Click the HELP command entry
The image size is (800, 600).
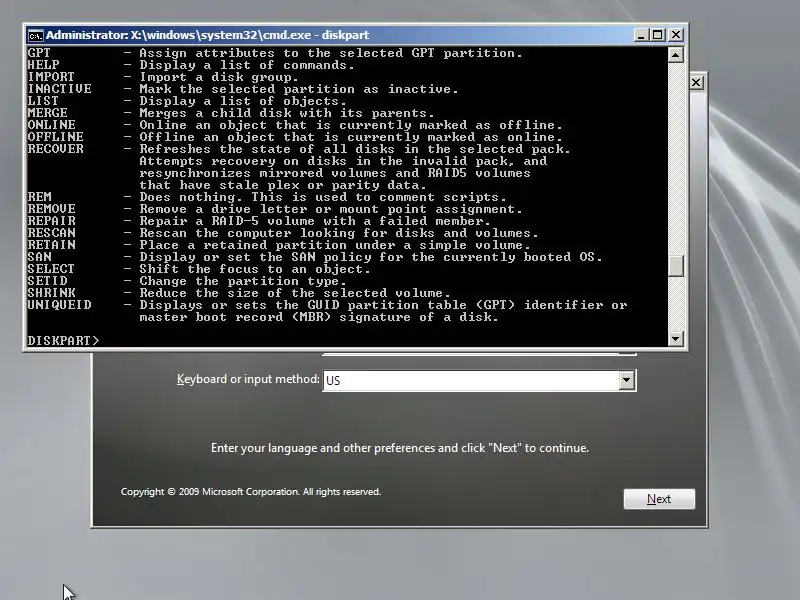(43, 65)
